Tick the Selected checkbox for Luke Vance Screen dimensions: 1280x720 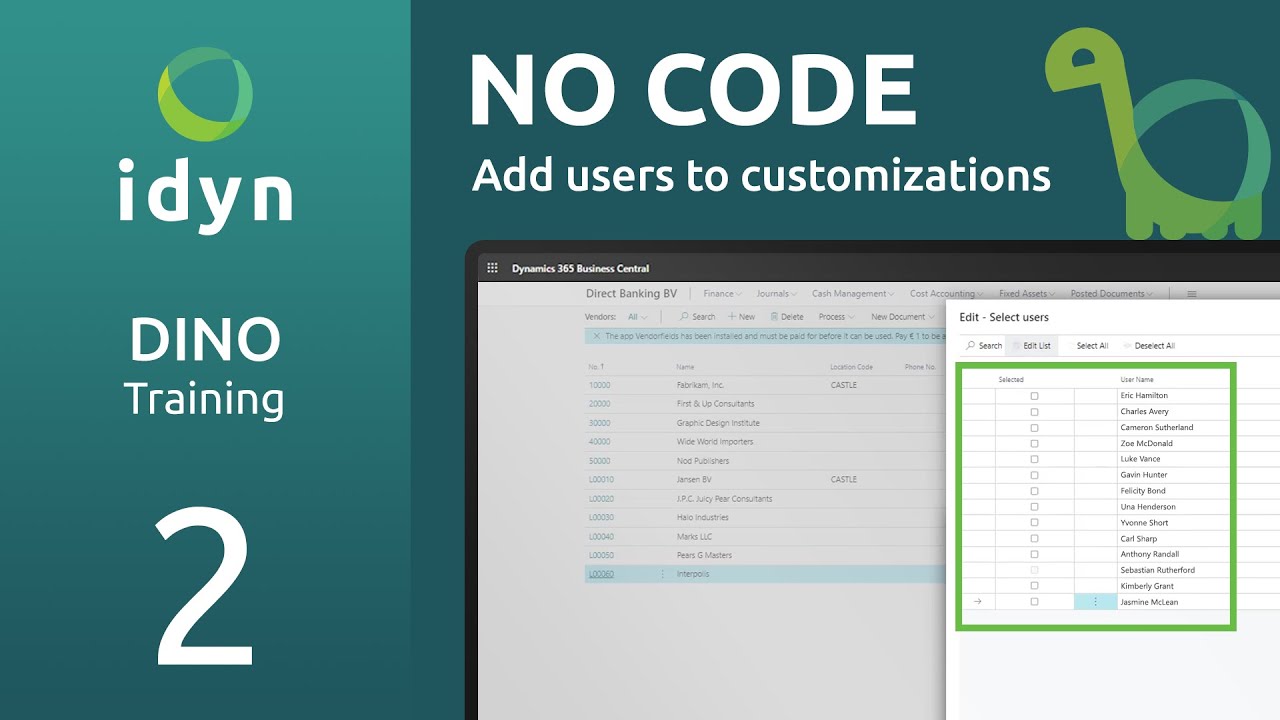1034,459
